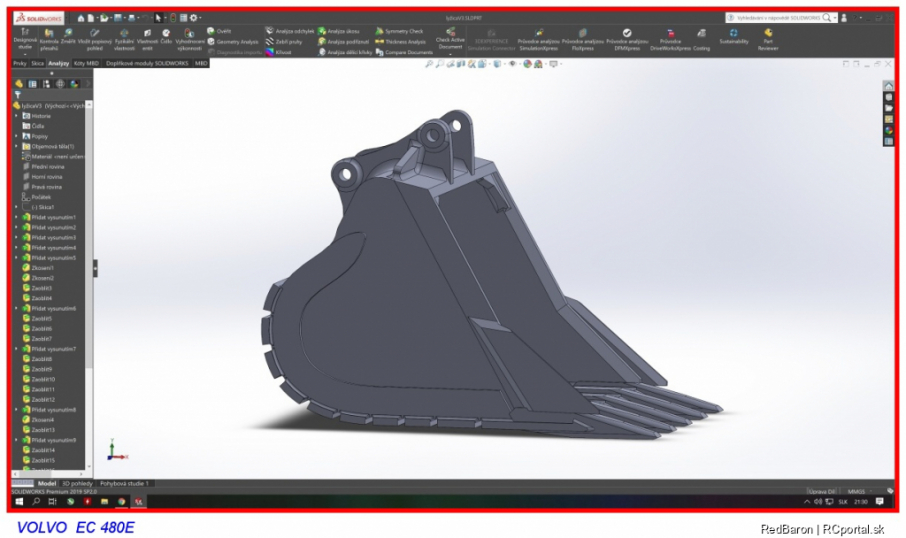
Task: Switch to the 3D pohledy tab
Action: point(77,484)
